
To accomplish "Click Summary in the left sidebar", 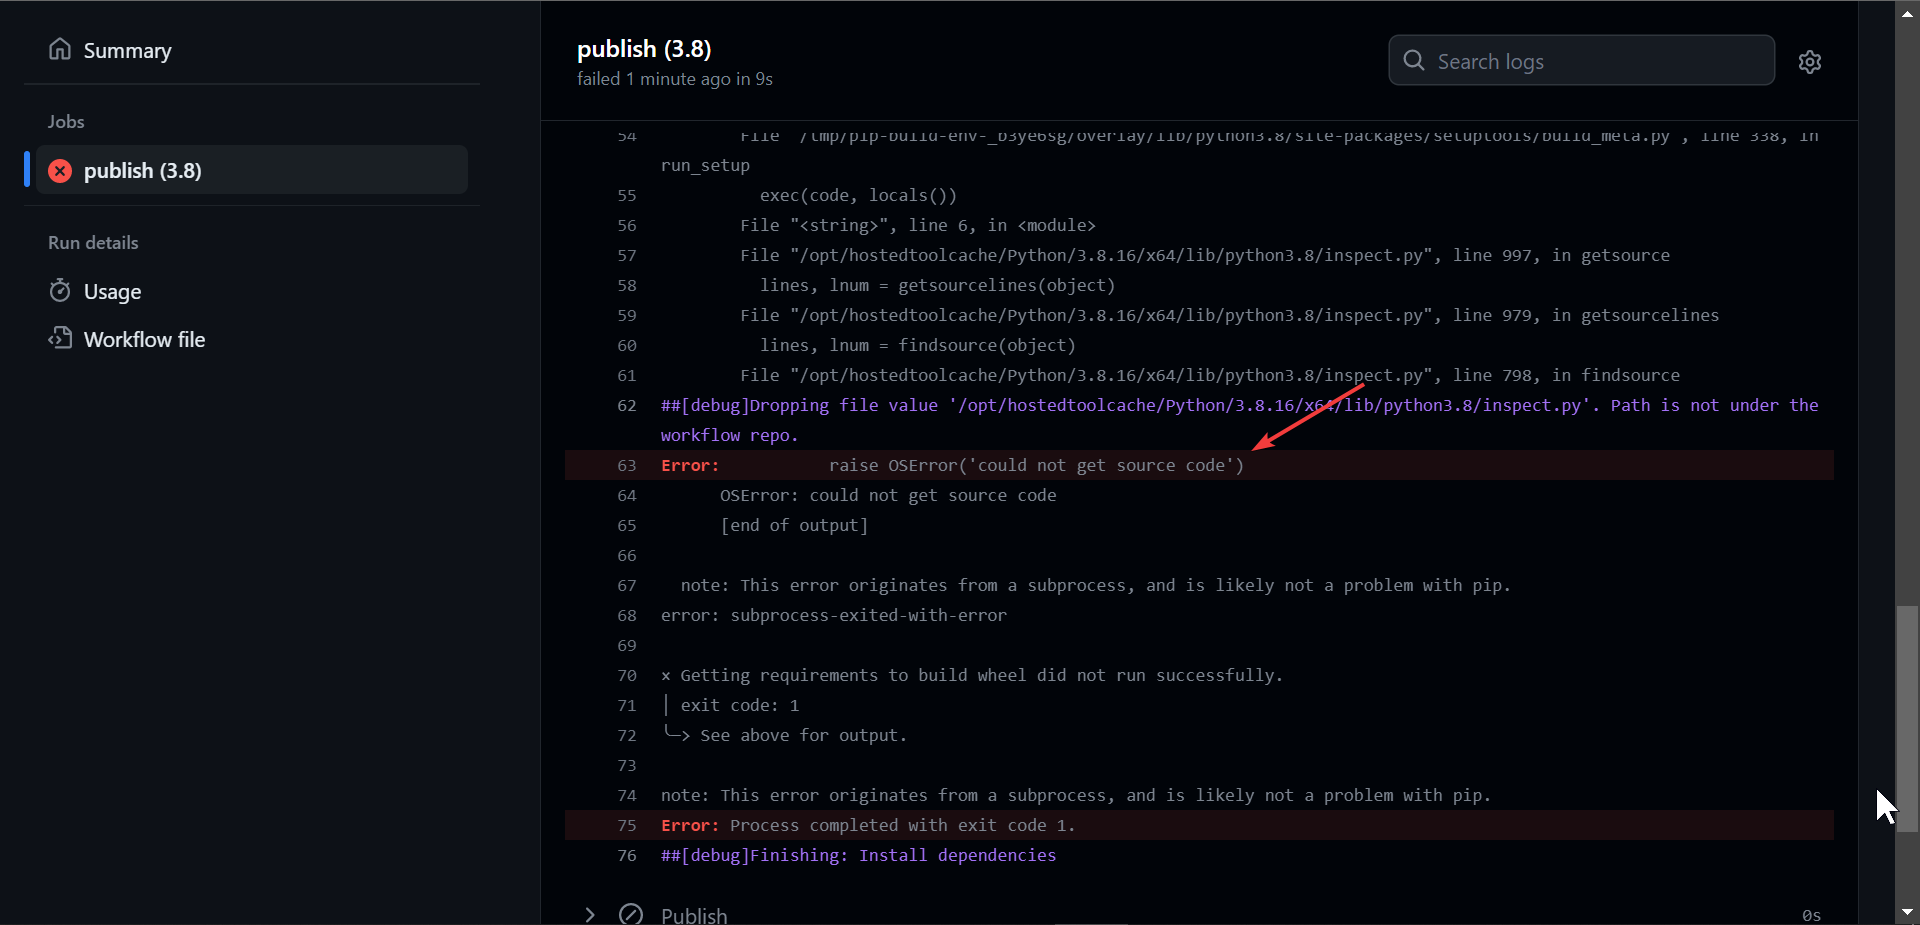I will [x=128, y=50].
